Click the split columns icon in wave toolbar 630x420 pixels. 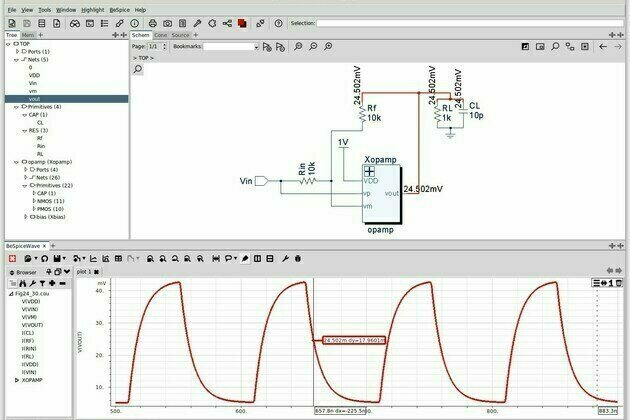[258, 258]
